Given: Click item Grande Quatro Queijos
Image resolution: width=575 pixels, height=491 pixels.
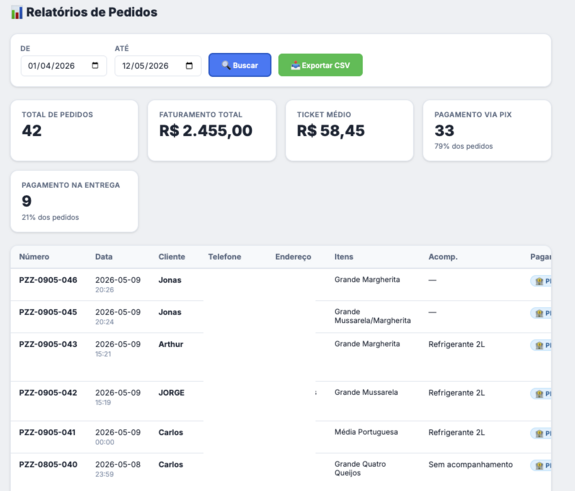Looking at the screenshot, I should click(x=360, y=469).
